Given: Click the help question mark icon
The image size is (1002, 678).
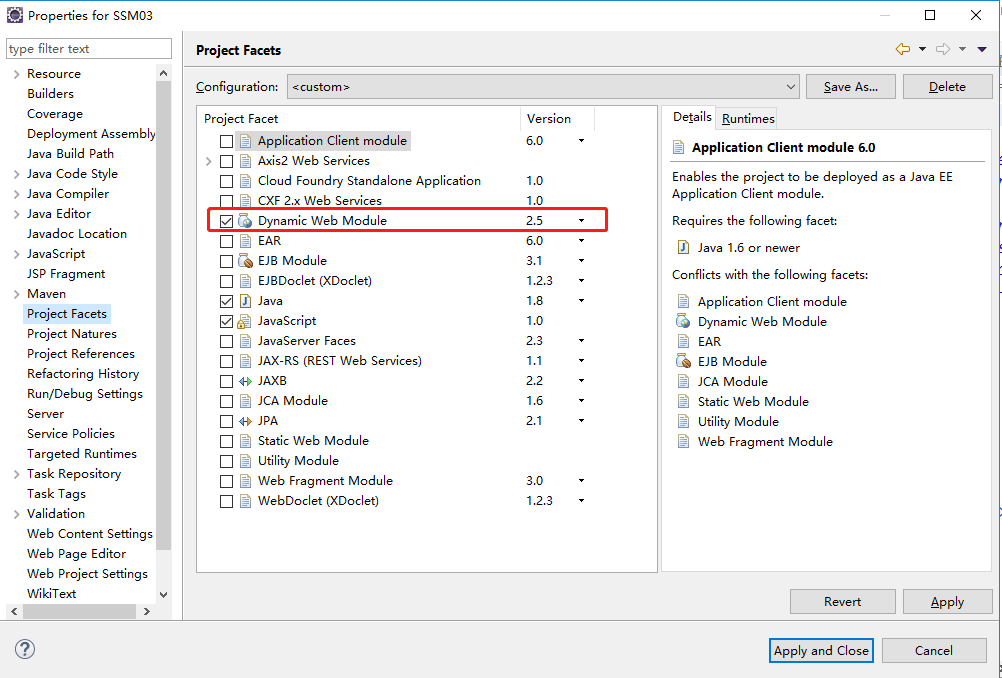Looking at the screenshot, I should tap(24, 650).
